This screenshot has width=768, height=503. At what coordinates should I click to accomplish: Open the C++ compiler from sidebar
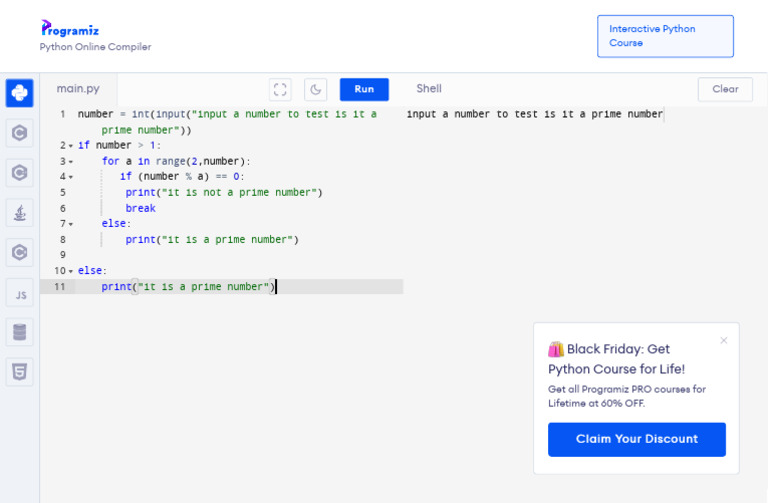(x=19, y=173)
